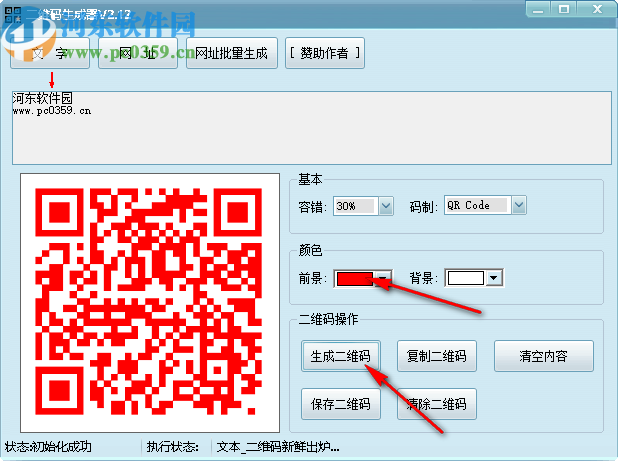Click the 保存二维码 save button
Screen dimensions: 618x461
tap(341, 404)
